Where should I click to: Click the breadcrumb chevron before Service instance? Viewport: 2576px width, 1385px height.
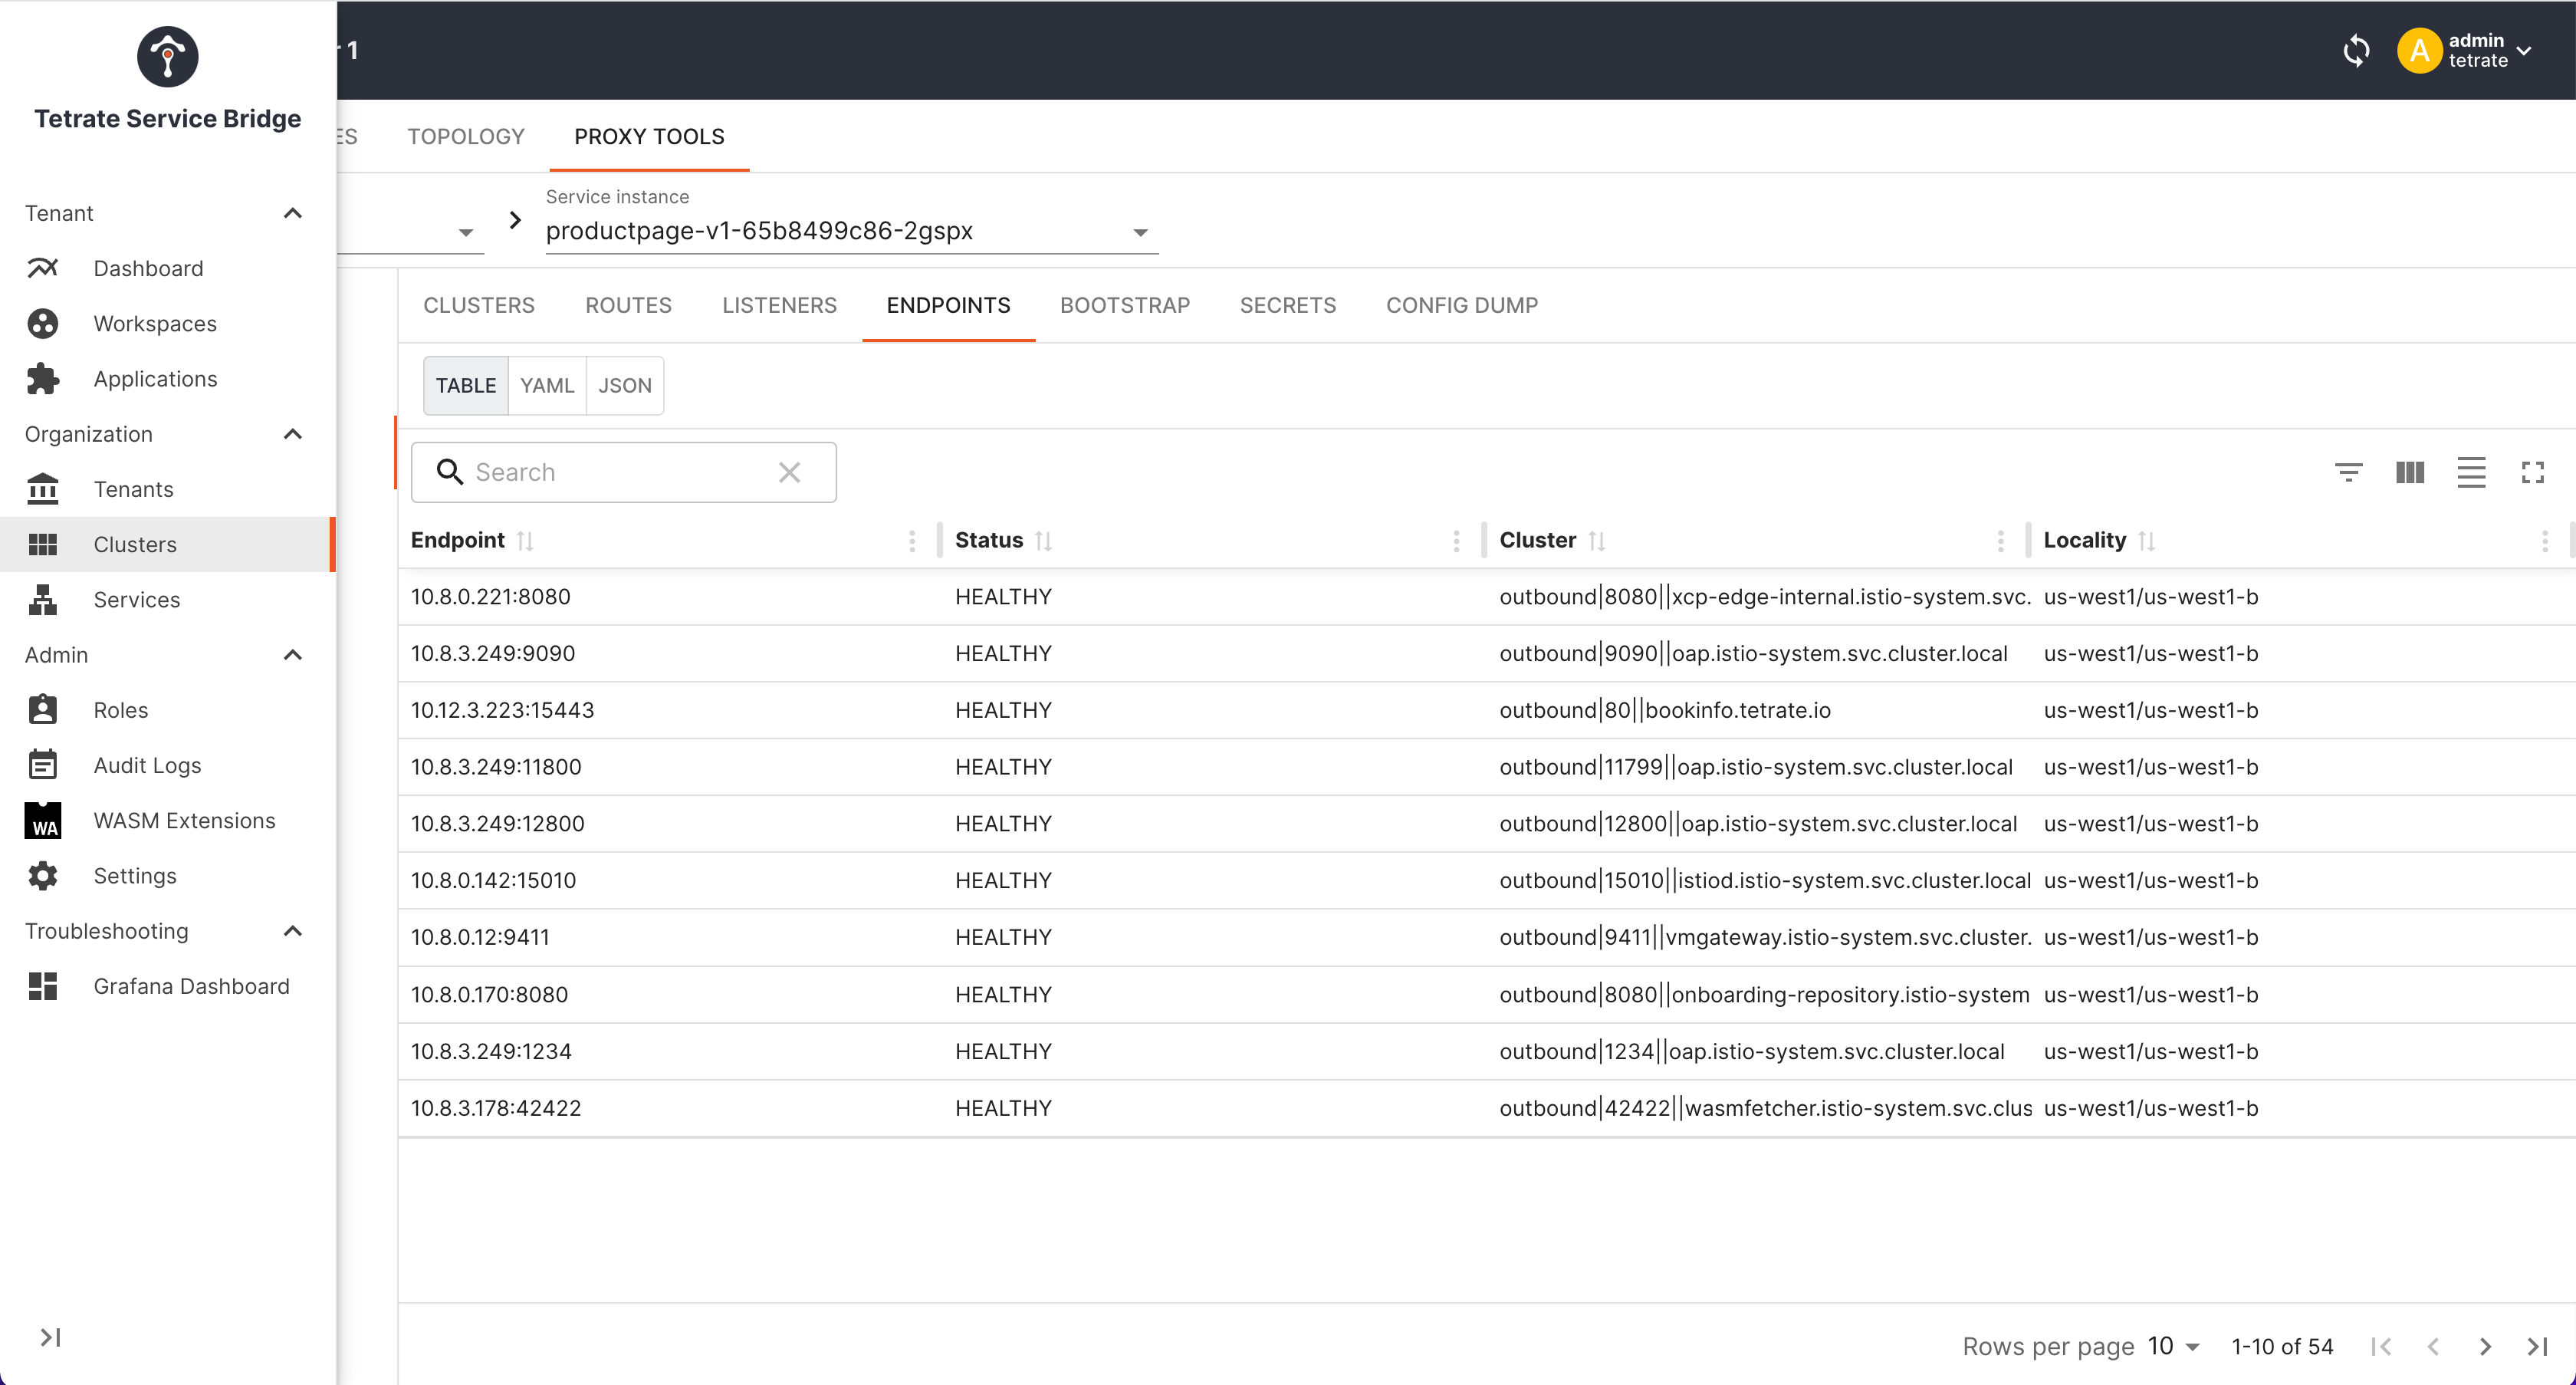tap(515, 220)
